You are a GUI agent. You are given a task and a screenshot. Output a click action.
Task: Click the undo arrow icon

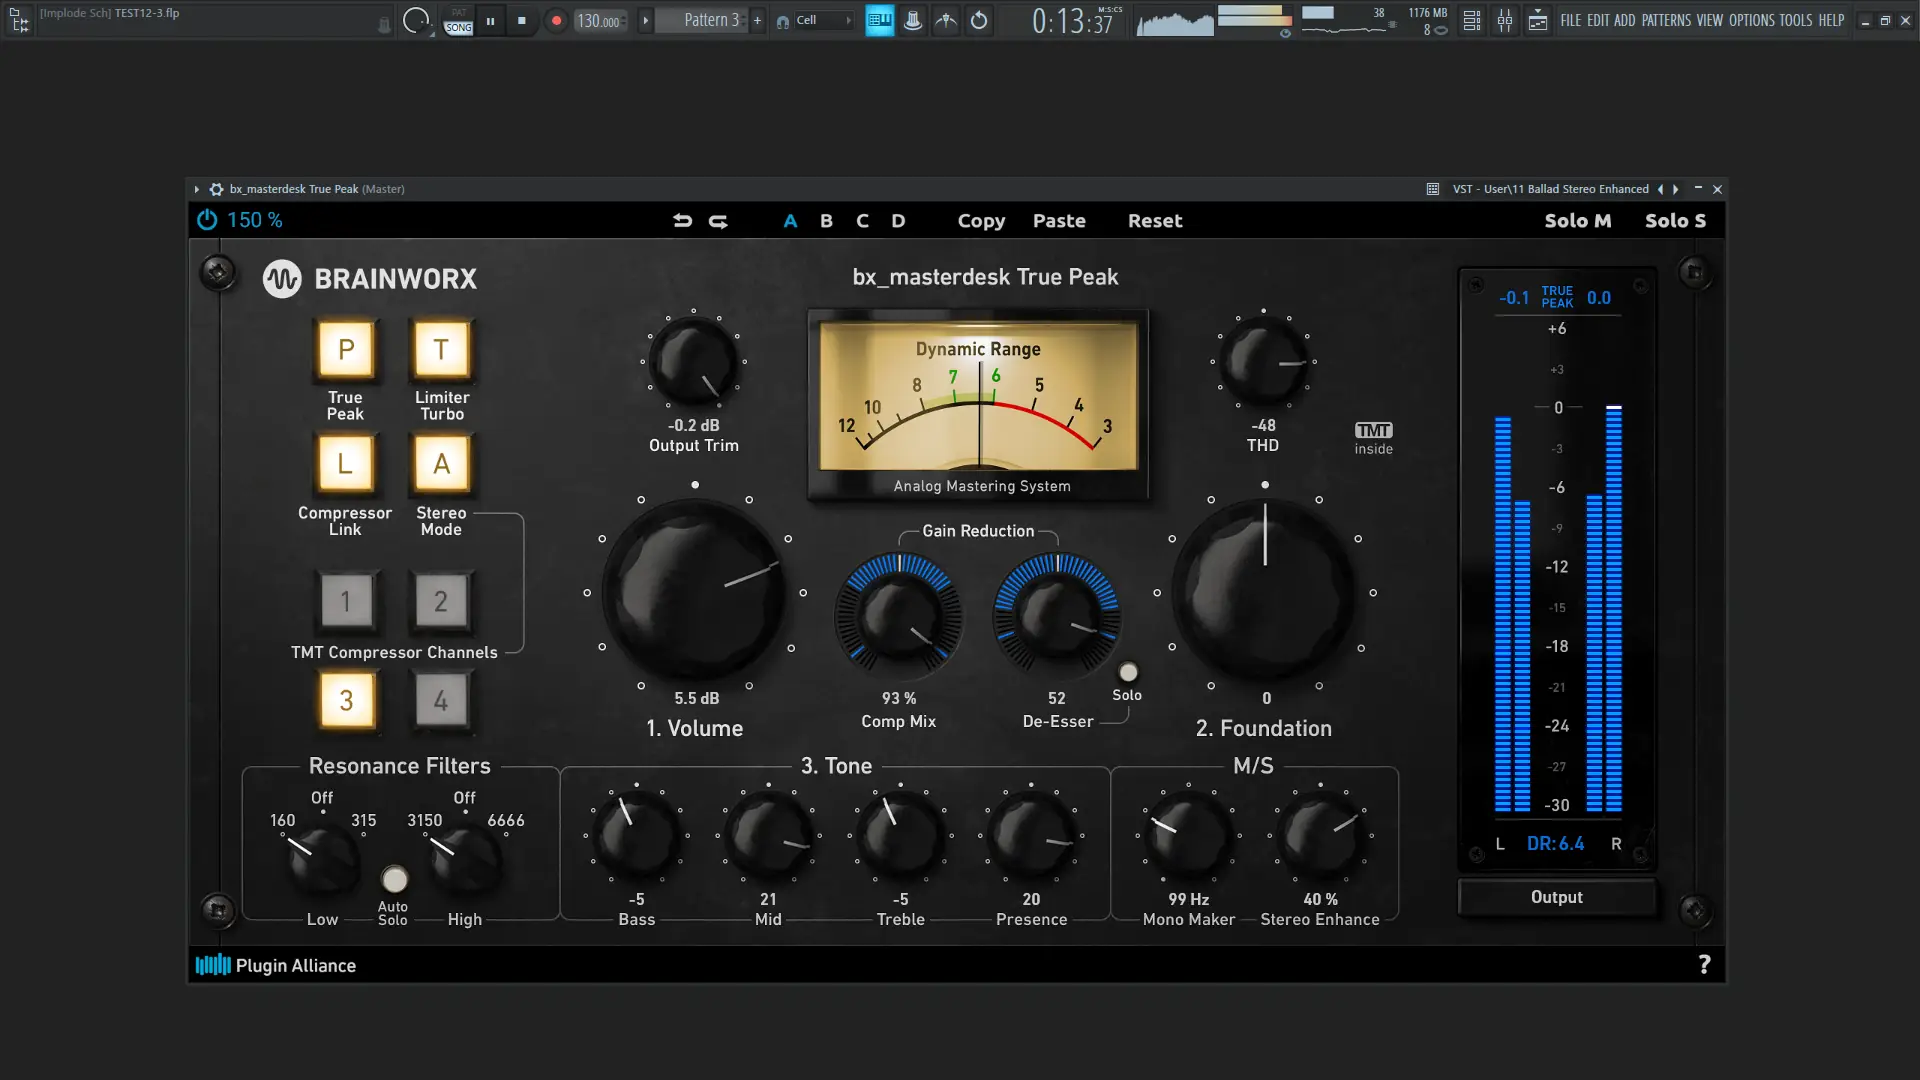coord(682,221)
